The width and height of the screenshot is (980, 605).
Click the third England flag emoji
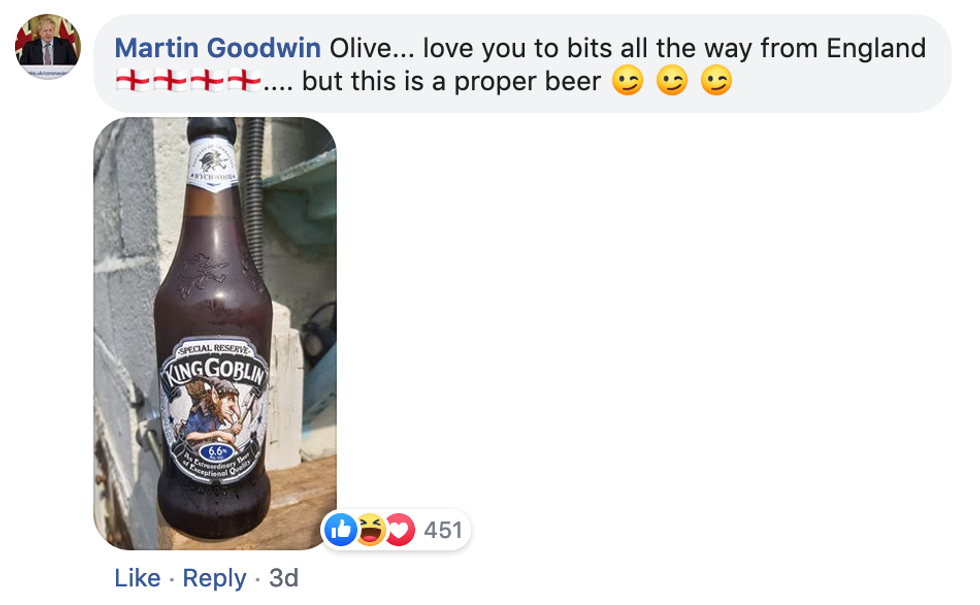click(206, 81)
